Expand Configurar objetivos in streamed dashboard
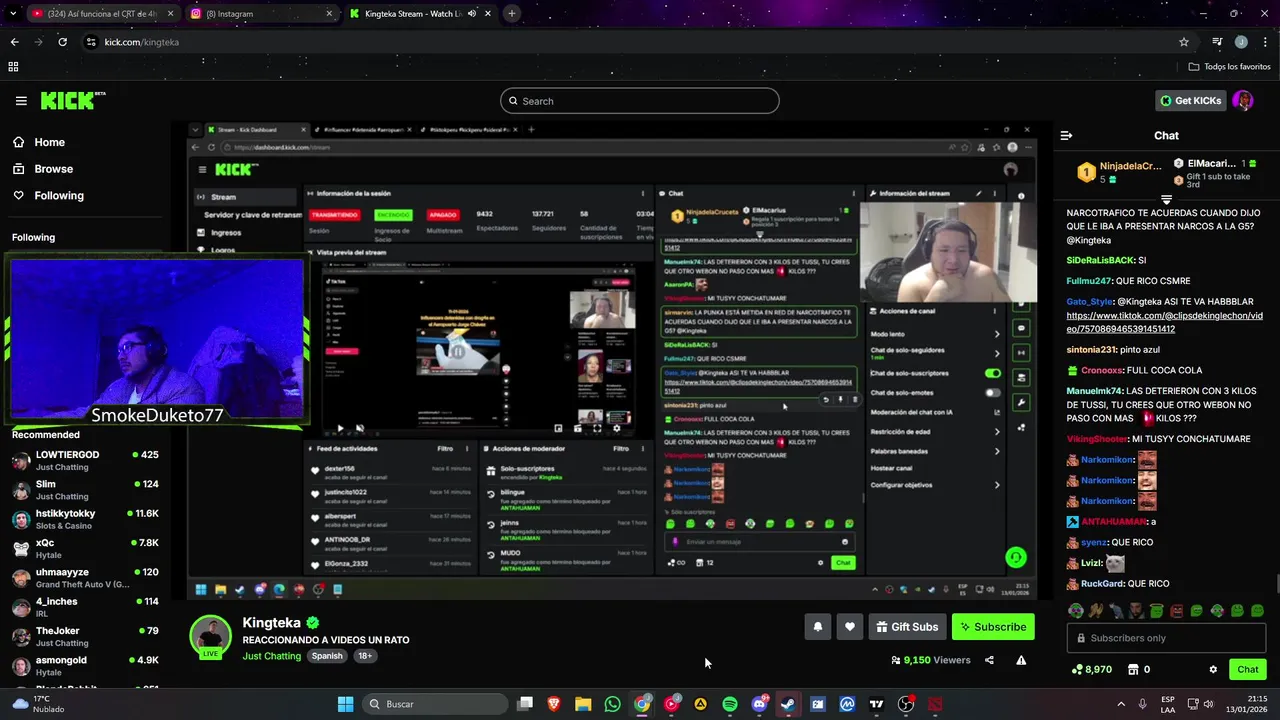Image resolution: width=1280 pixels, height=720 pixels. [996, 485]
